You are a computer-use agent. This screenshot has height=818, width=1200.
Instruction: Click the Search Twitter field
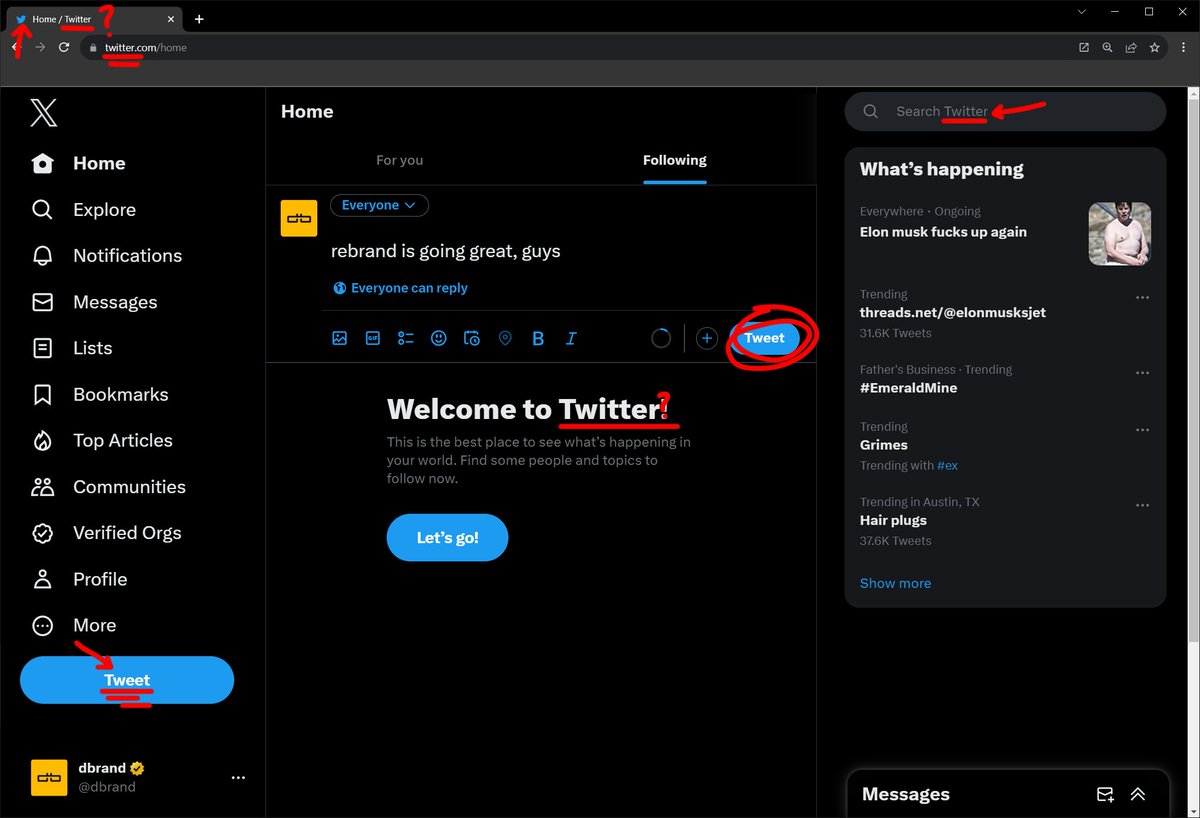tap(1005, 111)
